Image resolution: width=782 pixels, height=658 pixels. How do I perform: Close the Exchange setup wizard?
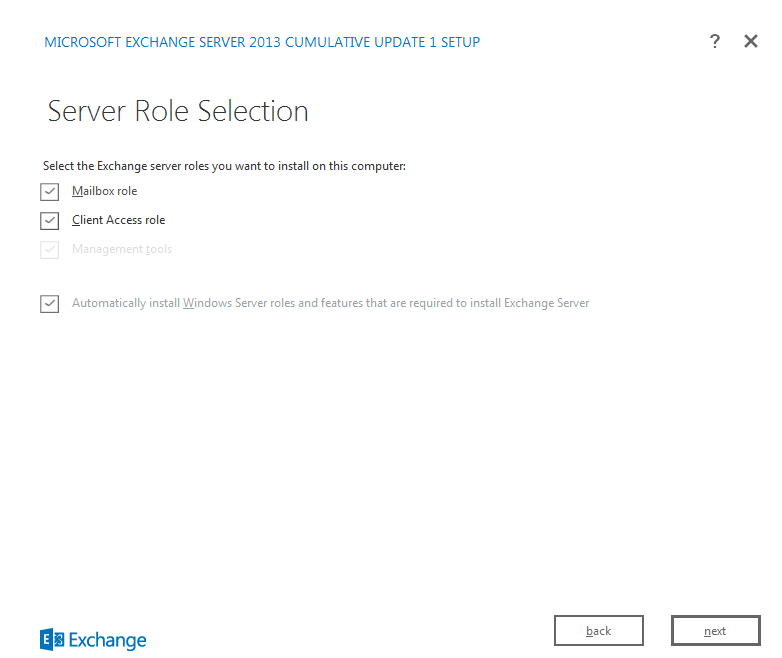[x=751, y=41]
